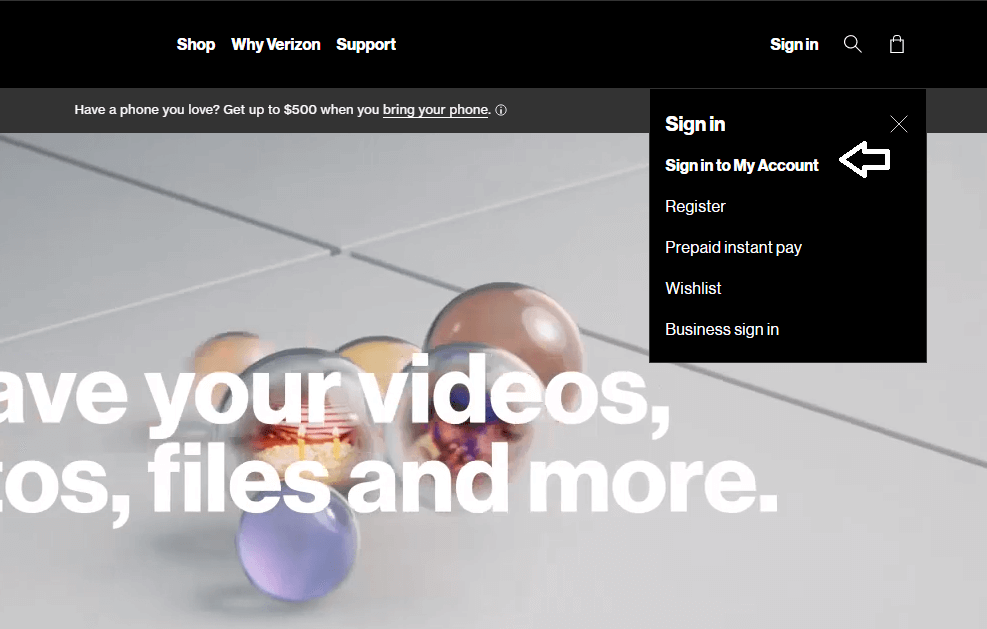
Task: Go to Wishlist from sign-in panel
Action: point(693,288)
